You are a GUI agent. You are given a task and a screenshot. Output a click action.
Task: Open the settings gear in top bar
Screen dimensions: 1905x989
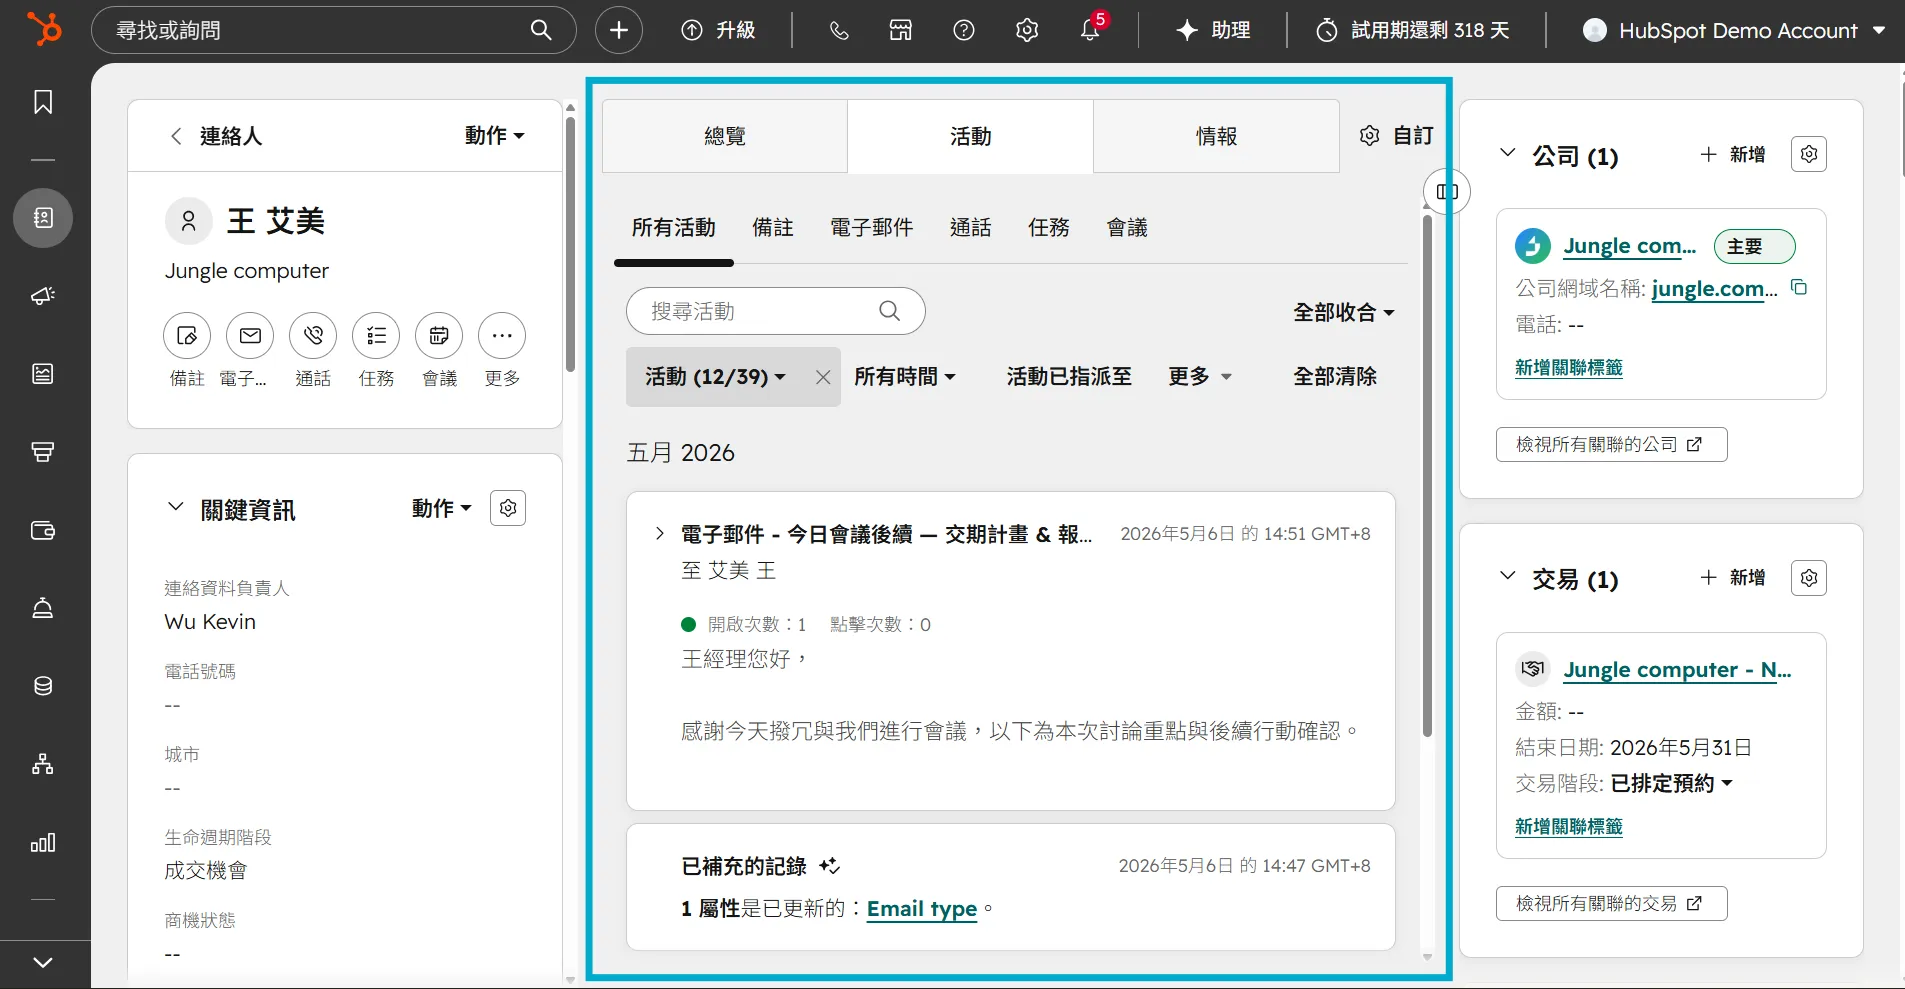pyautogui.click(x=1027, y=30)
